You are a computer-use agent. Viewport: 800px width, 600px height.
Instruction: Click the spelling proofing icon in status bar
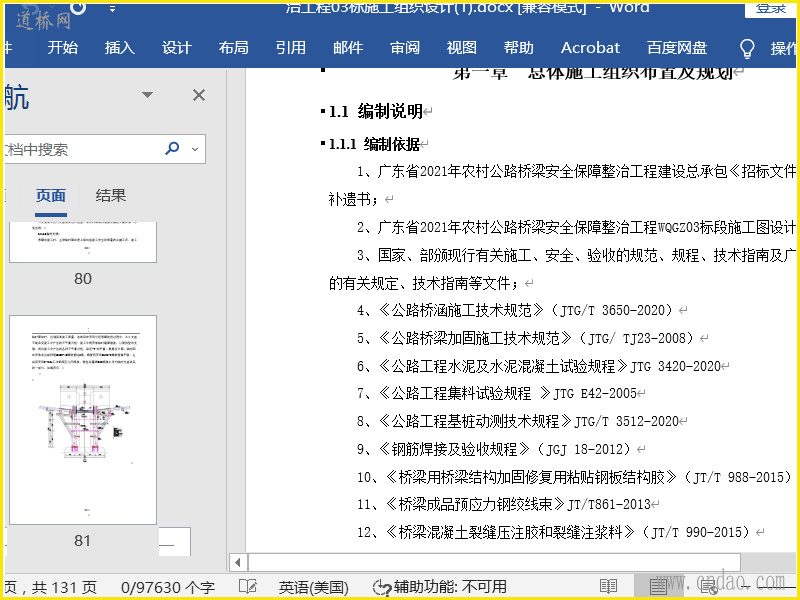click(x=248, y=586)
